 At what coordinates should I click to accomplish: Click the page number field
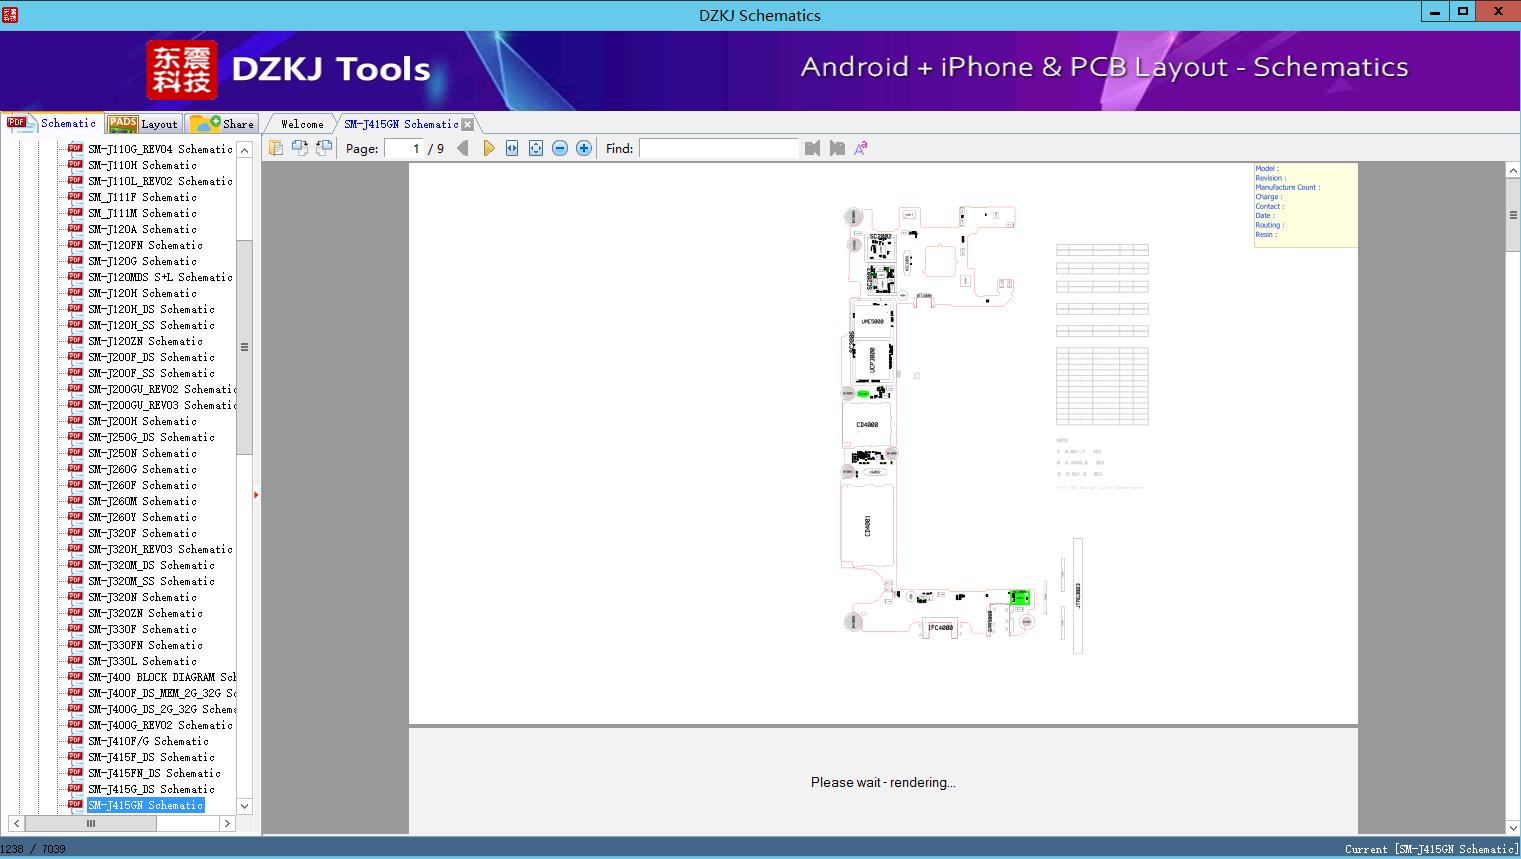tap(403, 148)
